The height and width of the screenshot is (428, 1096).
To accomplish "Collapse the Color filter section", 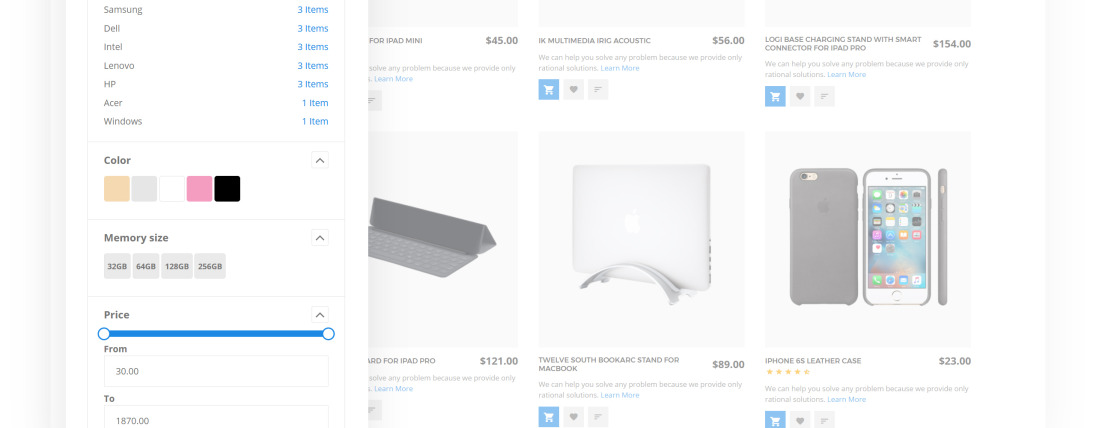I will point(319,161).
